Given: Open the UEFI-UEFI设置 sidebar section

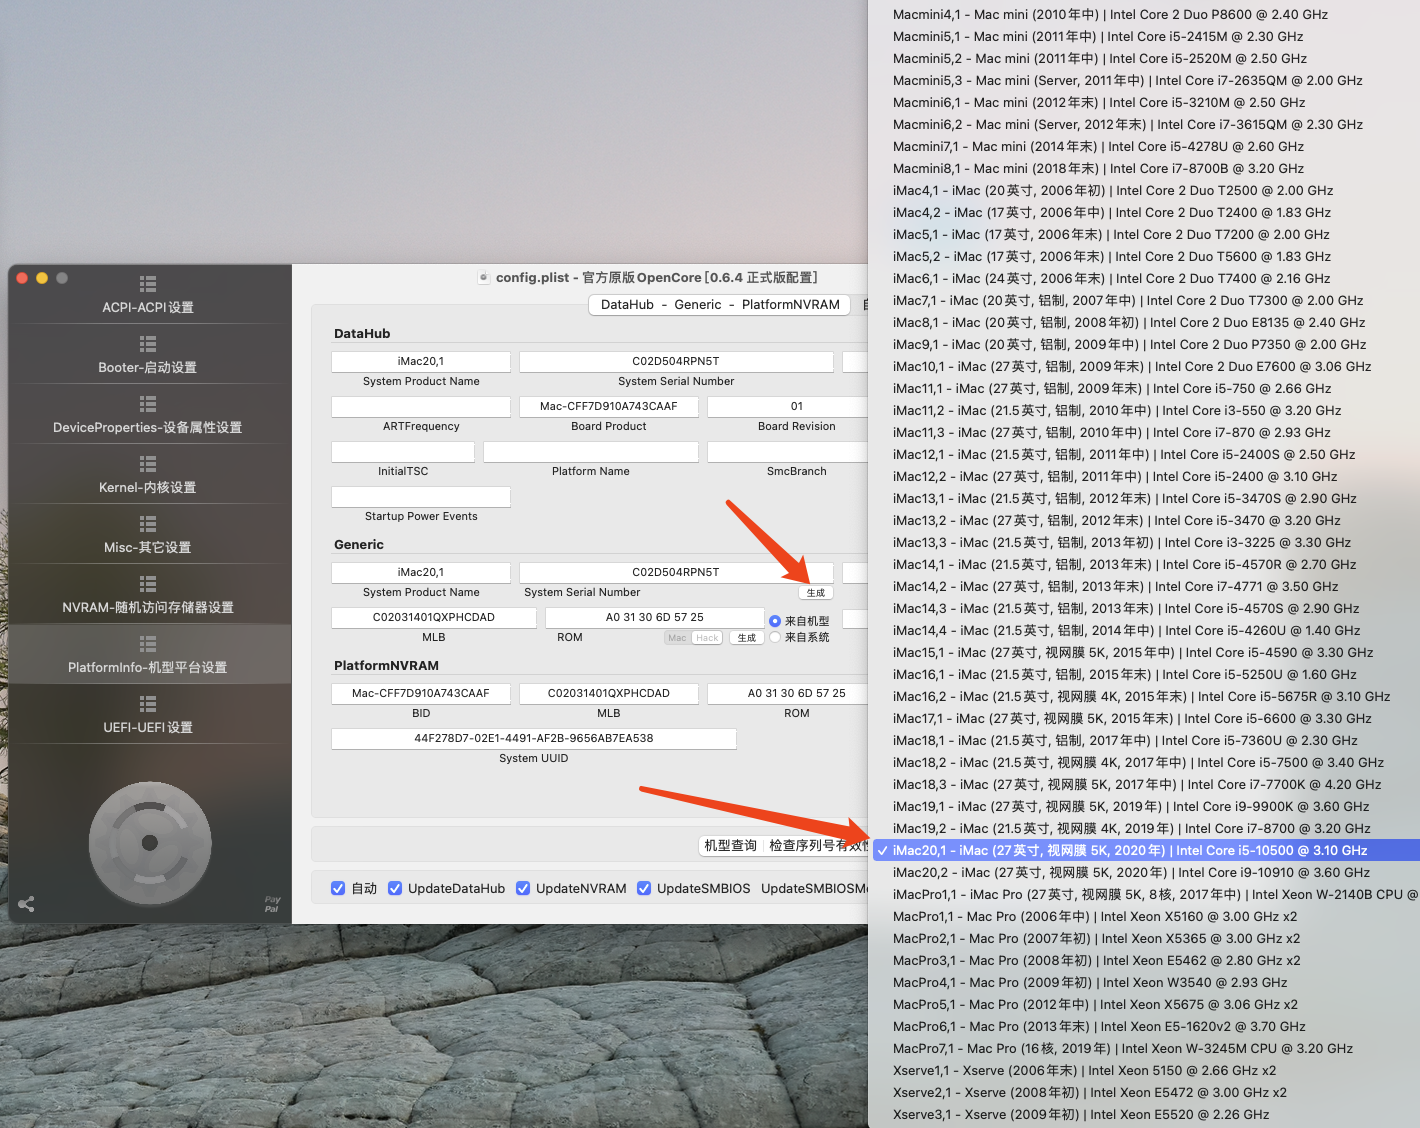Looking at the screenshot, I should pyautogui.click(x=148, y=715).
